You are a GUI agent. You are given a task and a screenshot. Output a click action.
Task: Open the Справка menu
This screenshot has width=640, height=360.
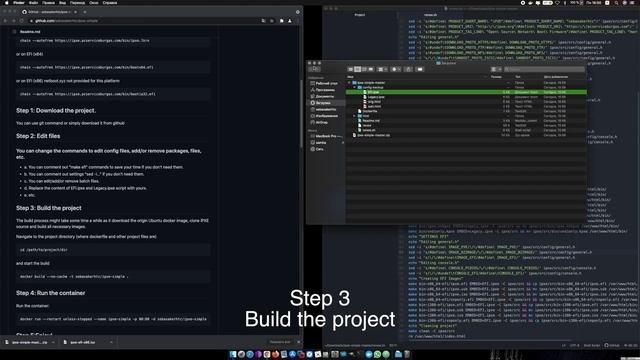pyautogui.click(x=110, y=2)
